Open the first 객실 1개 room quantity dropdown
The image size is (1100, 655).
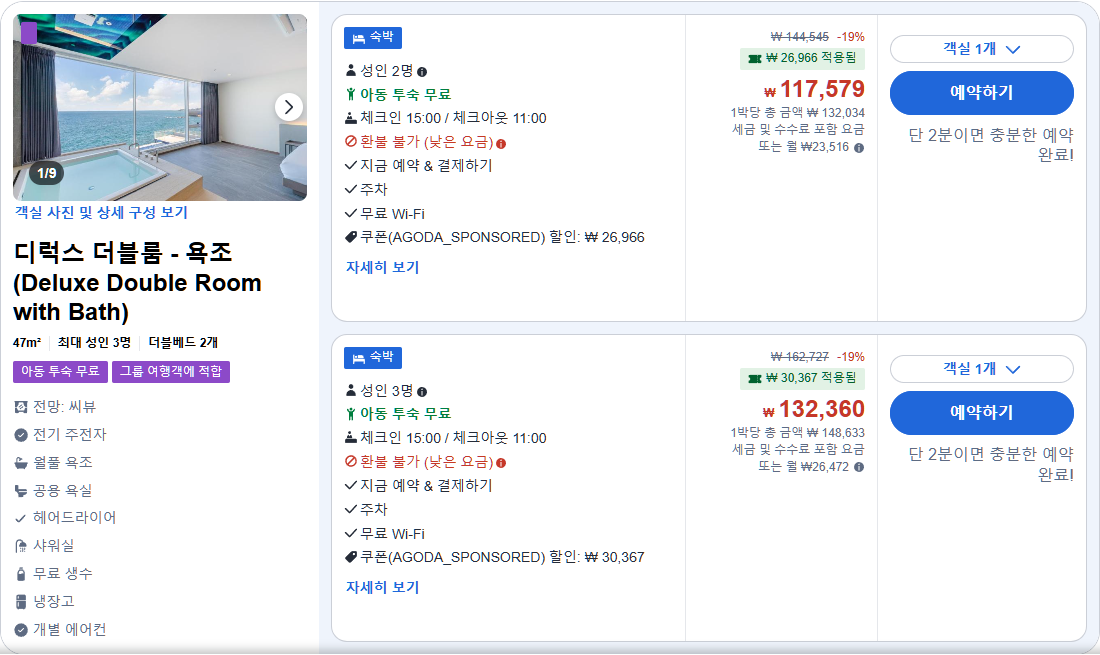coord(981,48)
